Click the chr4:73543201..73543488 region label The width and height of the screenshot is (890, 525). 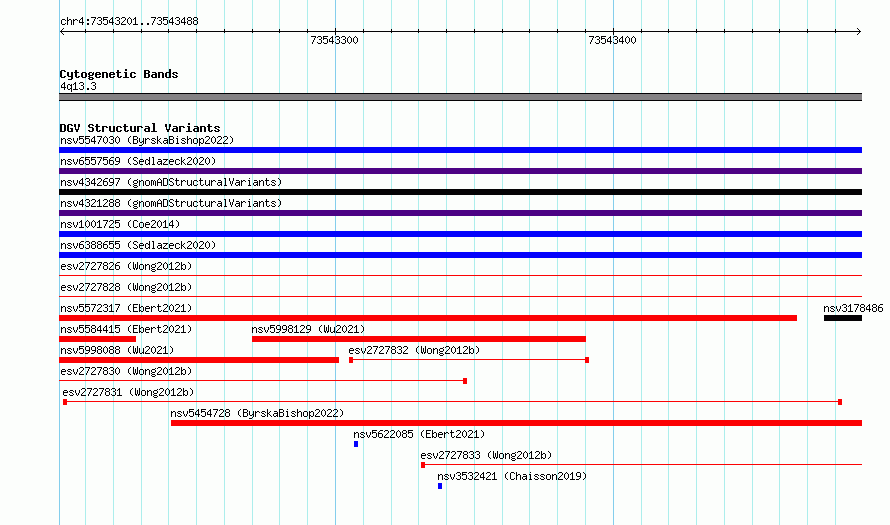(x=129, y=22)
